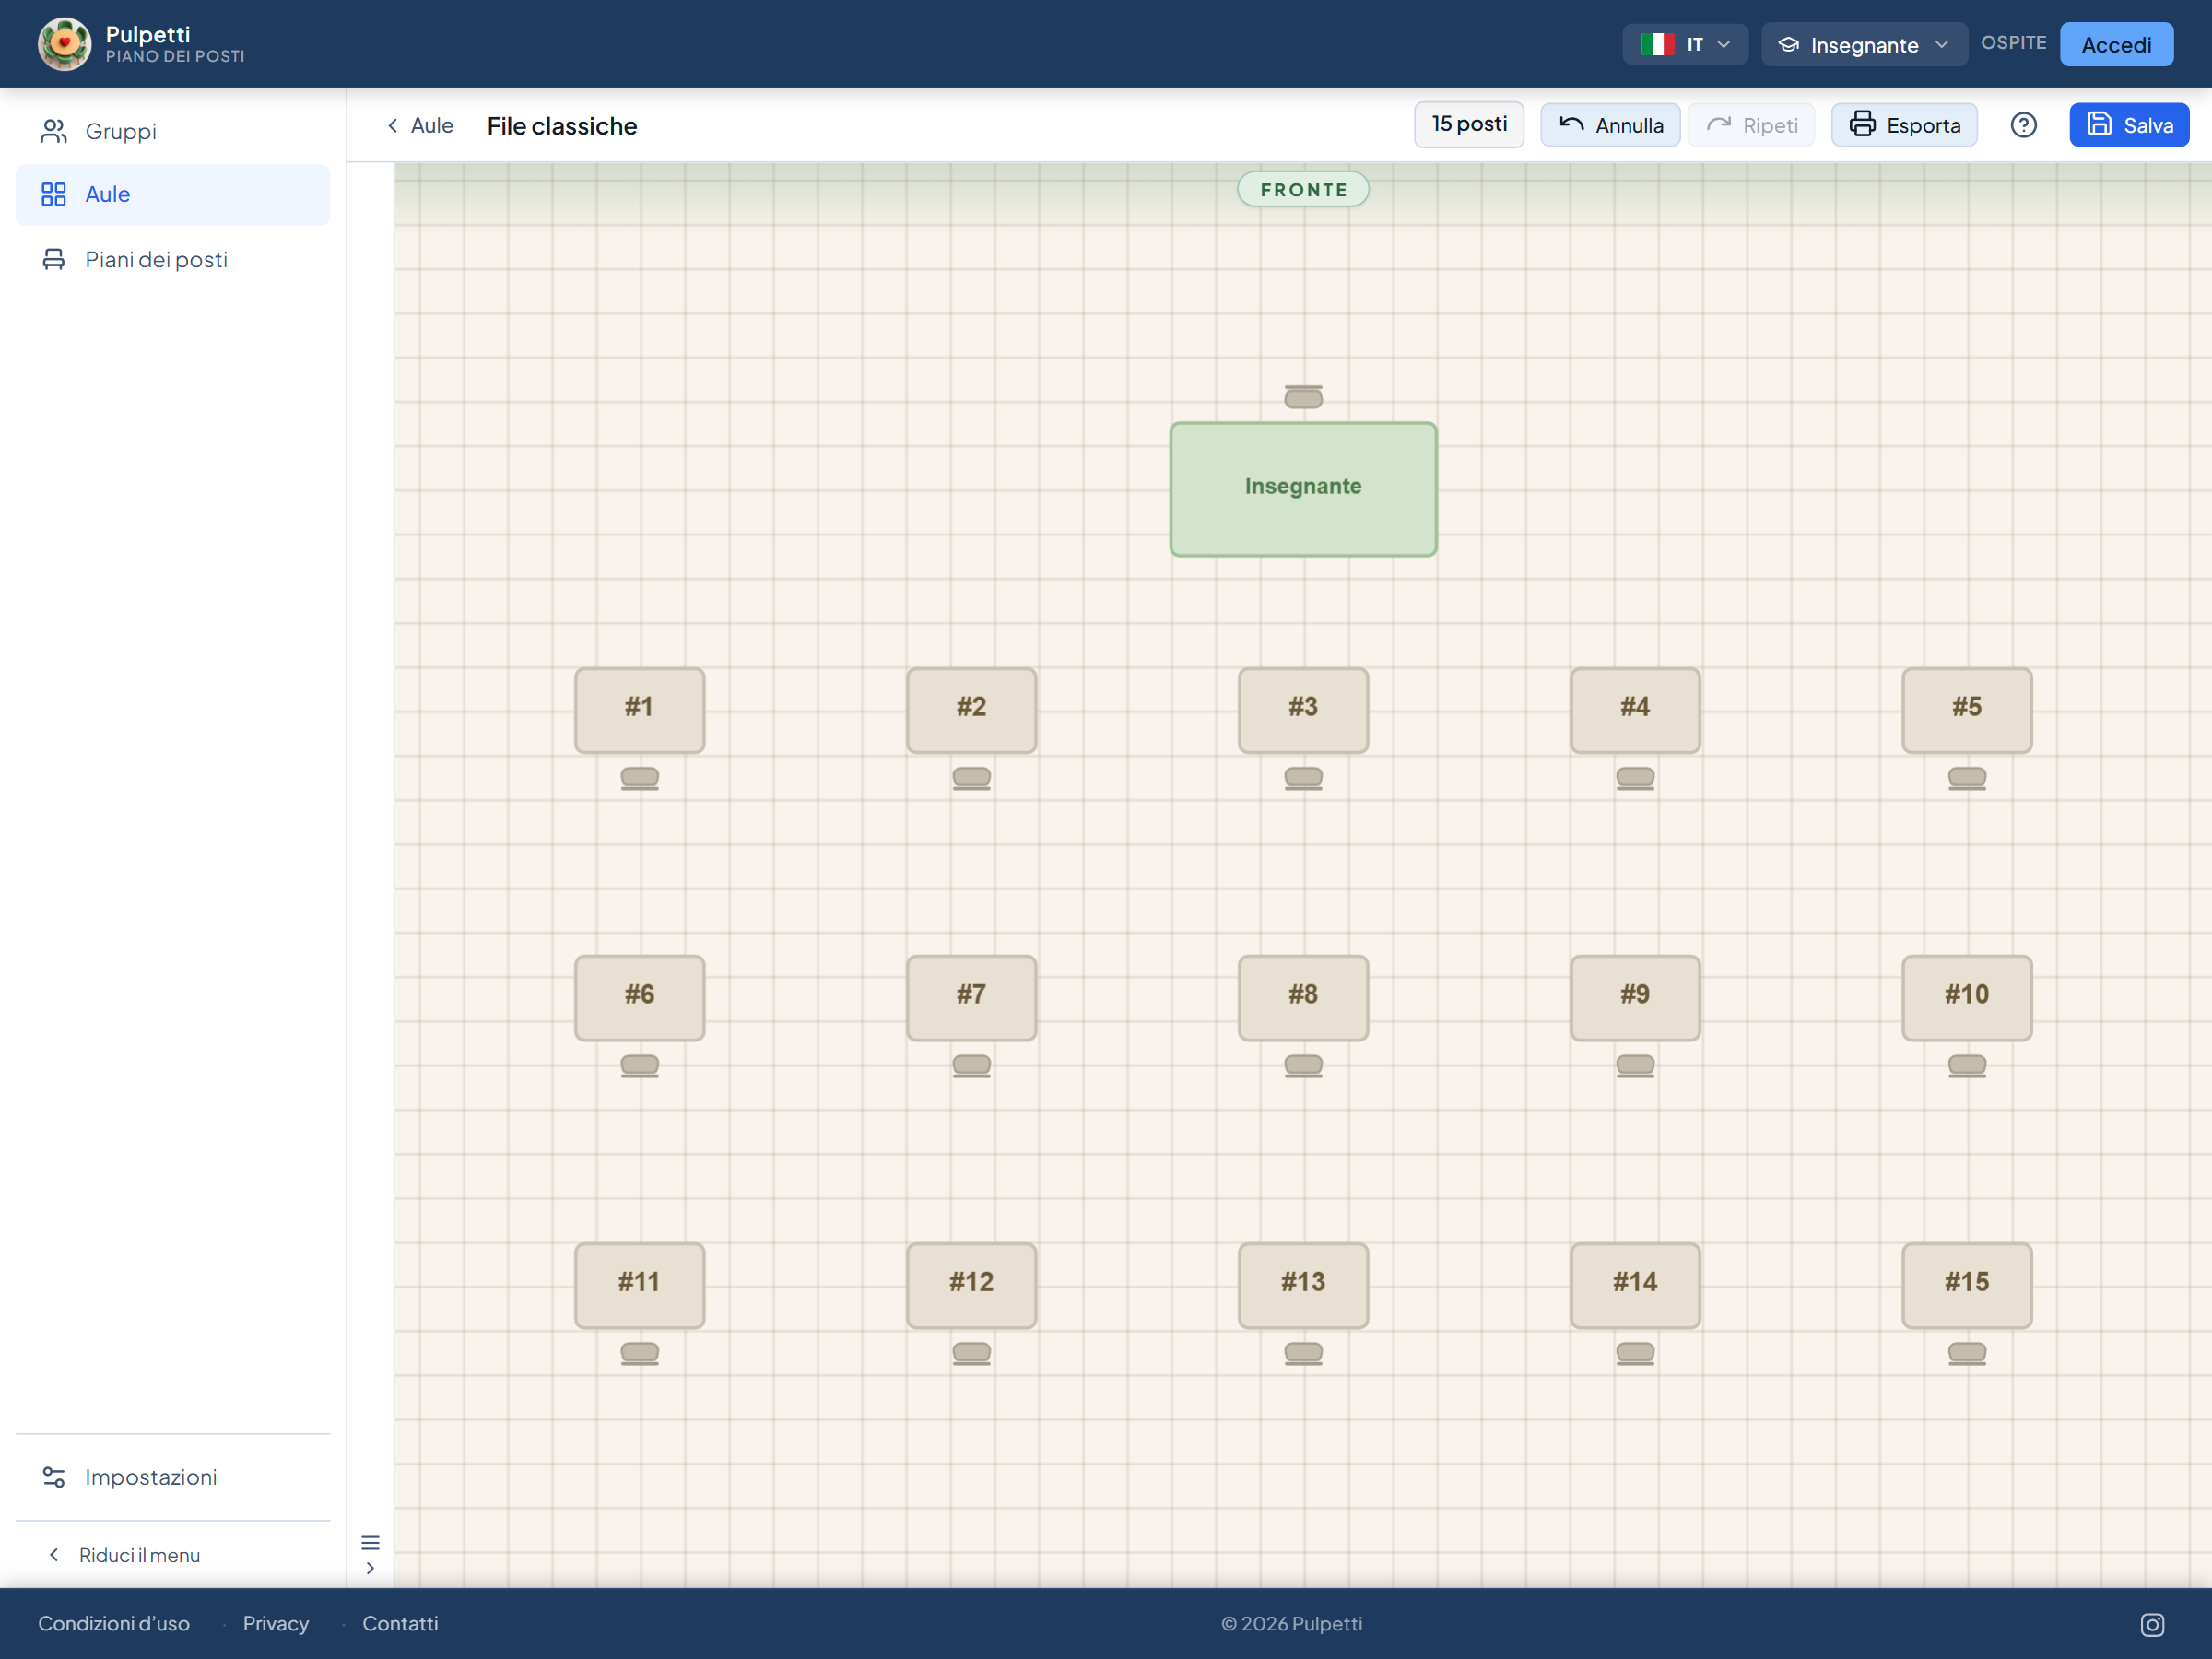Select desk #14 on the canvas
Viewport: 2212px width, 1659px height.
[1635, 1285]
